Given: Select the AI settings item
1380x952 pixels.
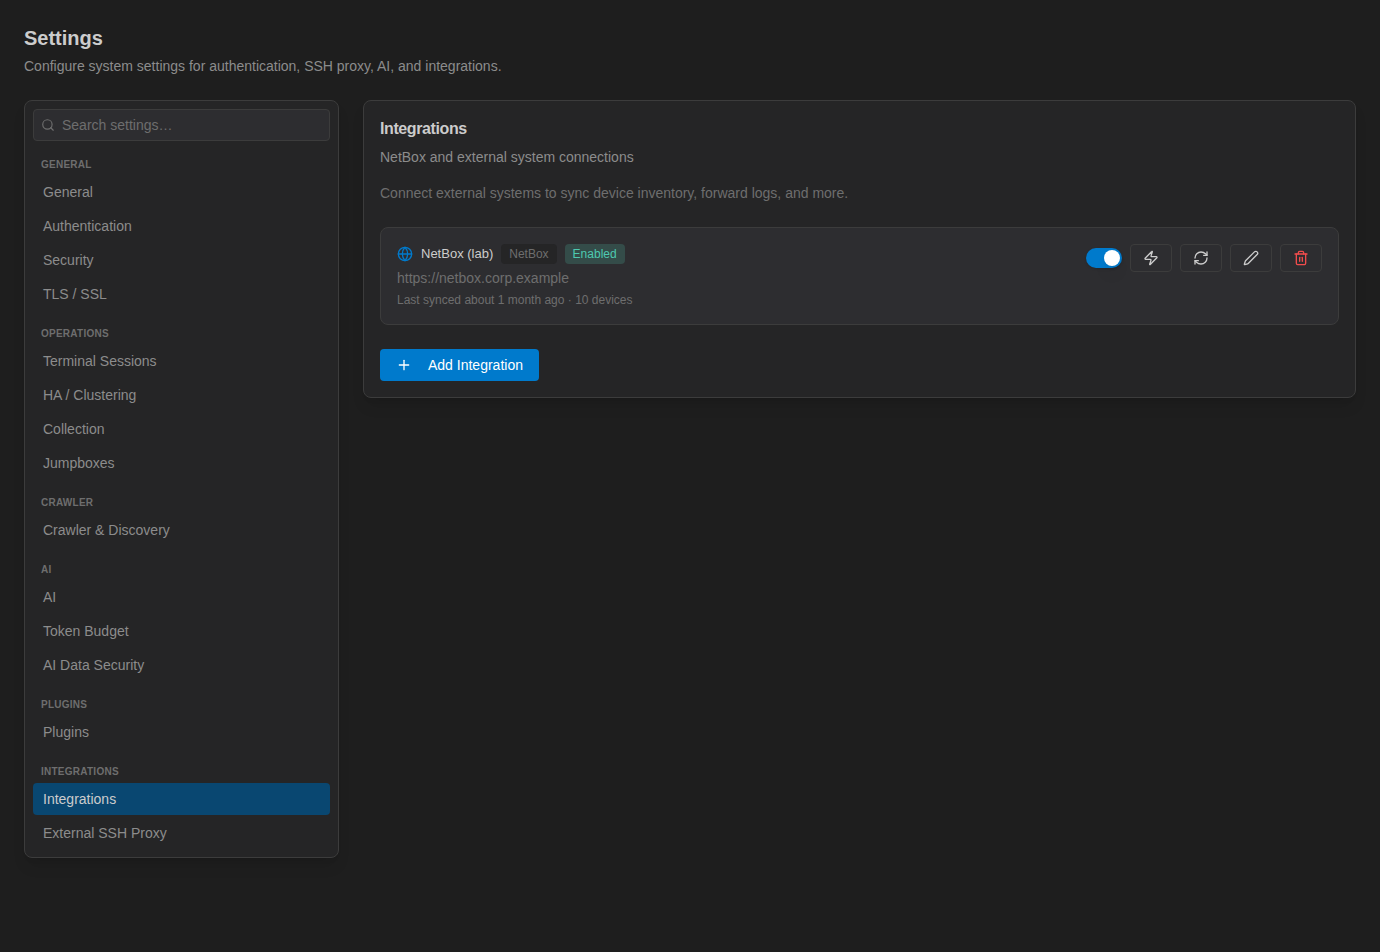Looking at the screenshot, I should point(181,597).
